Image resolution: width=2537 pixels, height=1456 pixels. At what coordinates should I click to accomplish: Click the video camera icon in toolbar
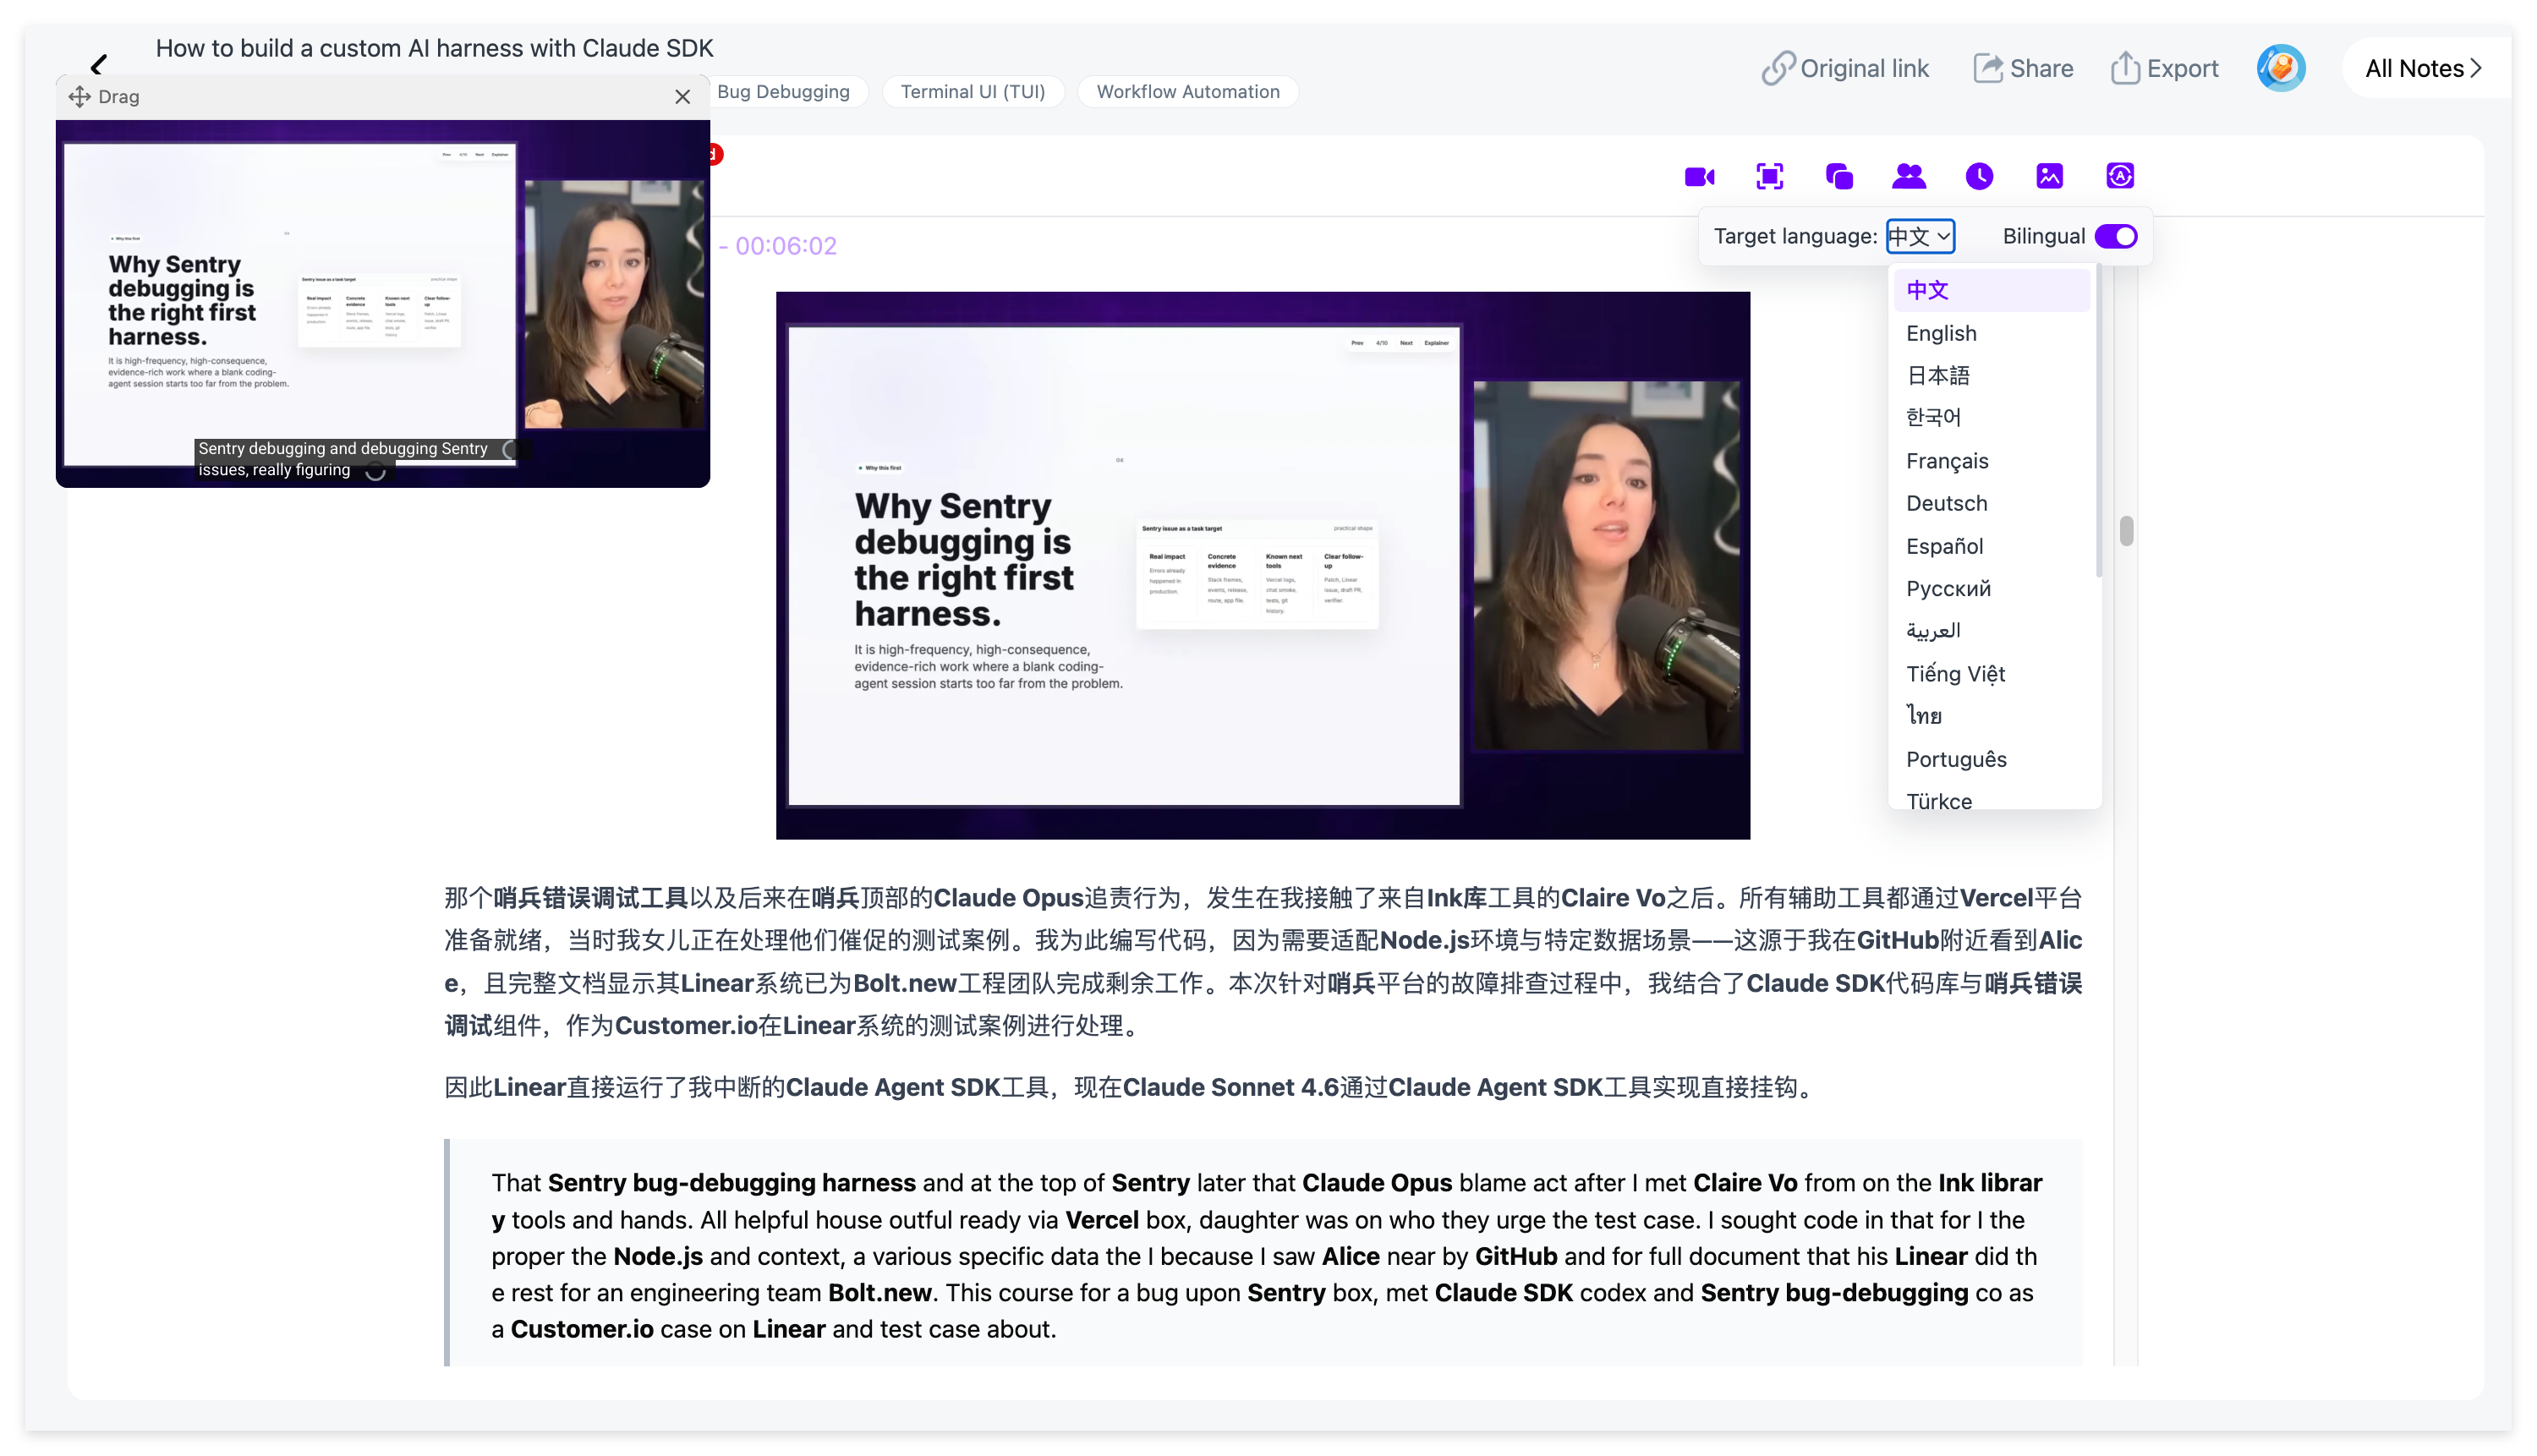point(1699,177)
